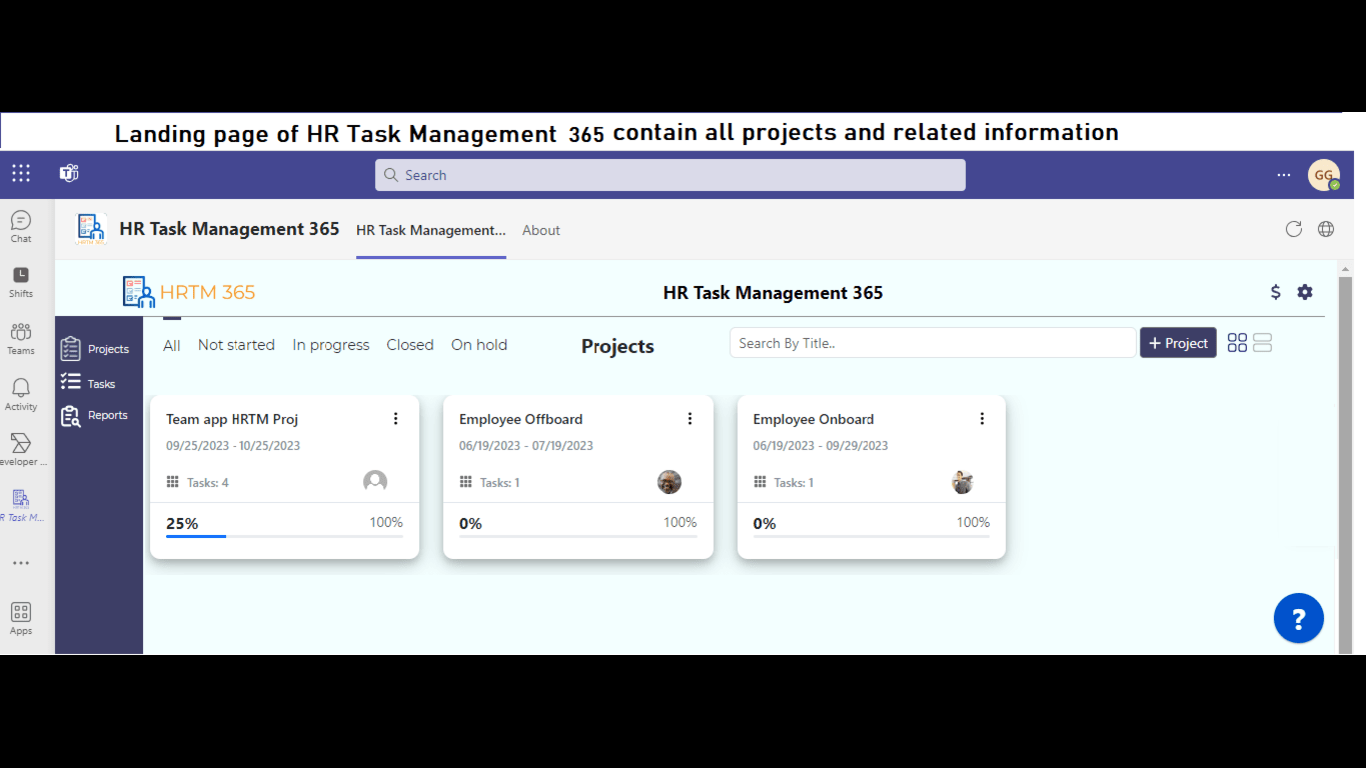Click the HR Task Management 365 app icon in header
1366x768 pixels.
point(91,229)
